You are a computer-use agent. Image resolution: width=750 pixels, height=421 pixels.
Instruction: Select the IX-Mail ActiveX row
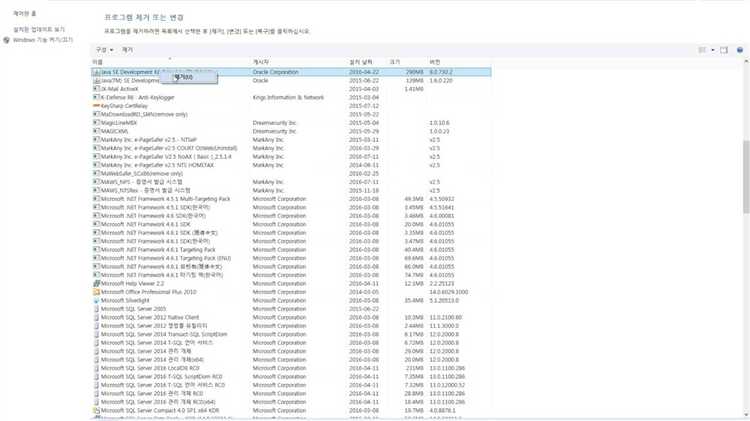(x=291, y=89)
